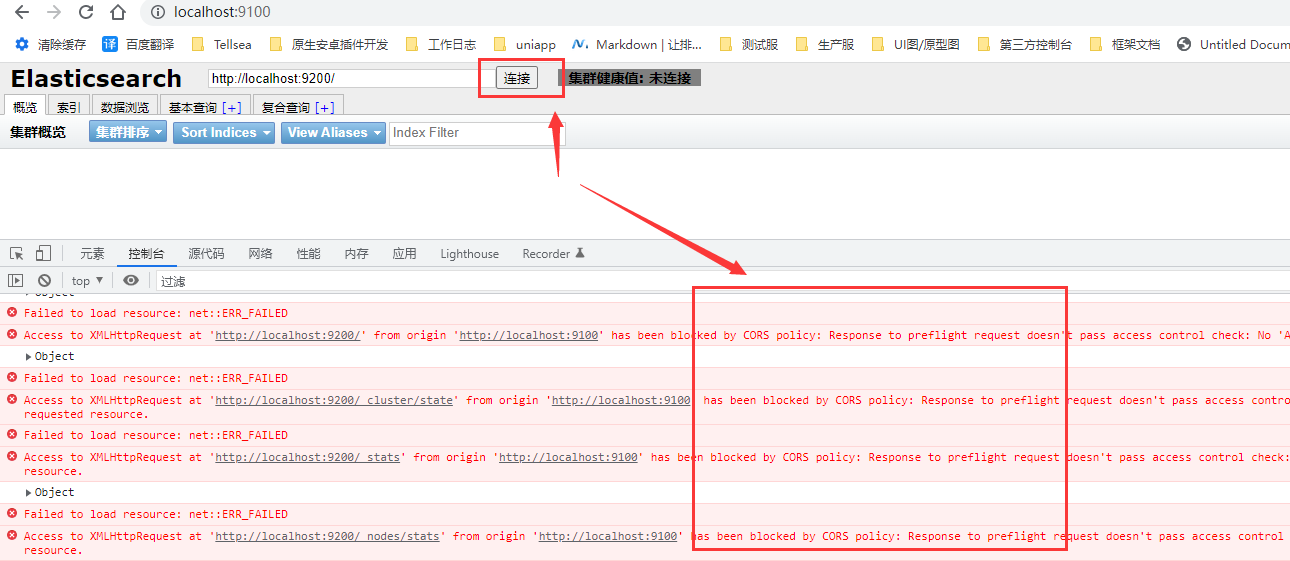Image resolution: width=1290 pixels, height=561 pixels.
Task: Open DevTools Recorder tab
Action: click(x=553, y=254)
